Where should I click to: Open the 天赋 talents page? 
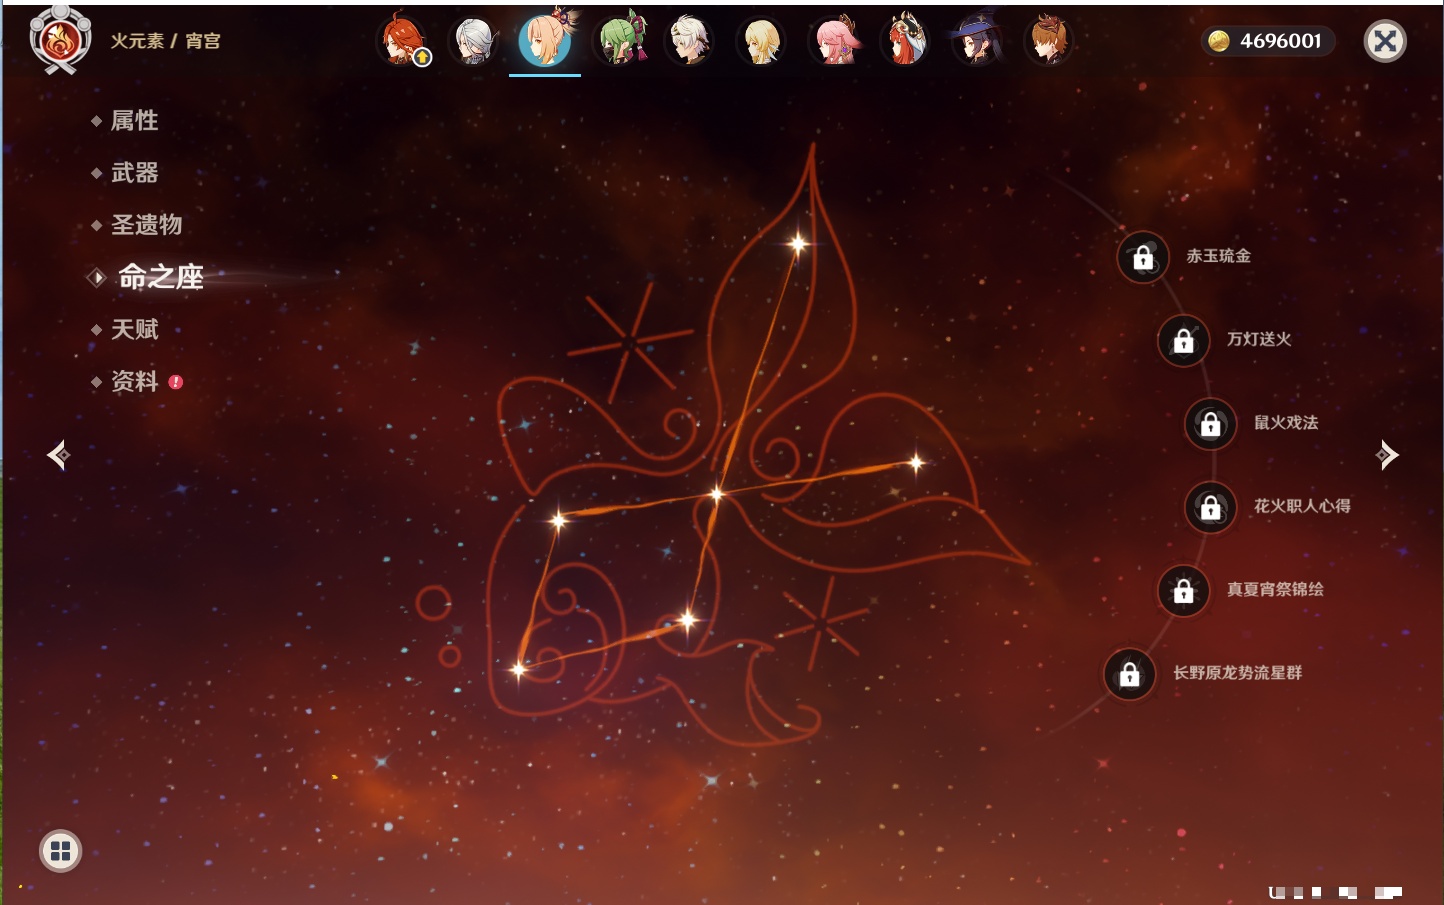(134, 329)
